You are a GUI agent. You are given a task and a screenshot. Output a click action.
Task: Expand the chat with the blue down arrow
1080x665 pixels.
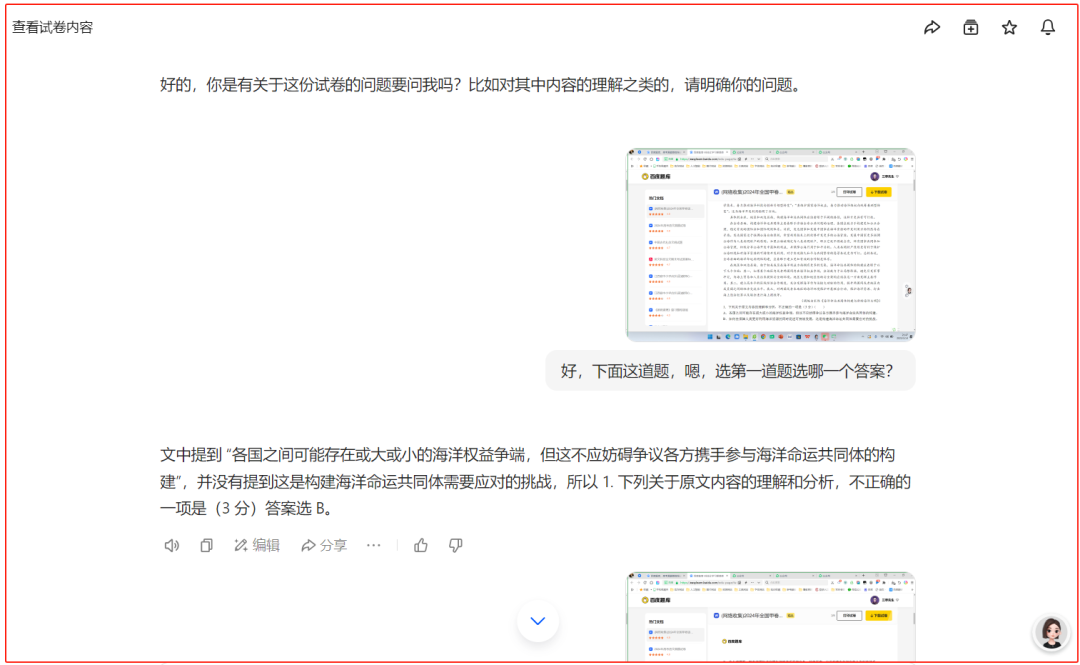pyautogui.click(x=537, y=620)
